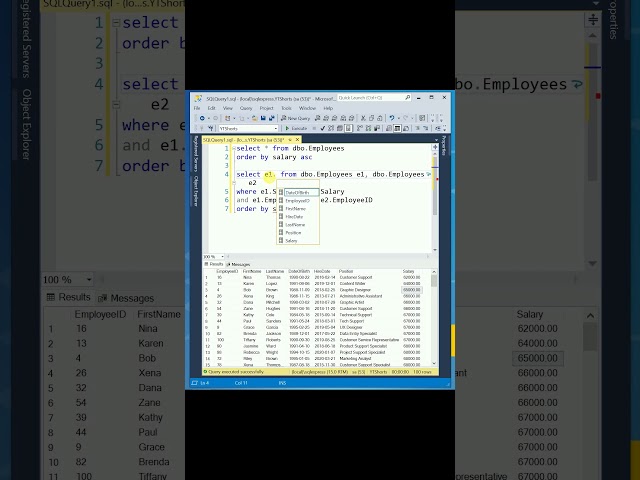Click the Display Estimated Execution Plan icon

click(x=331, y=128)
